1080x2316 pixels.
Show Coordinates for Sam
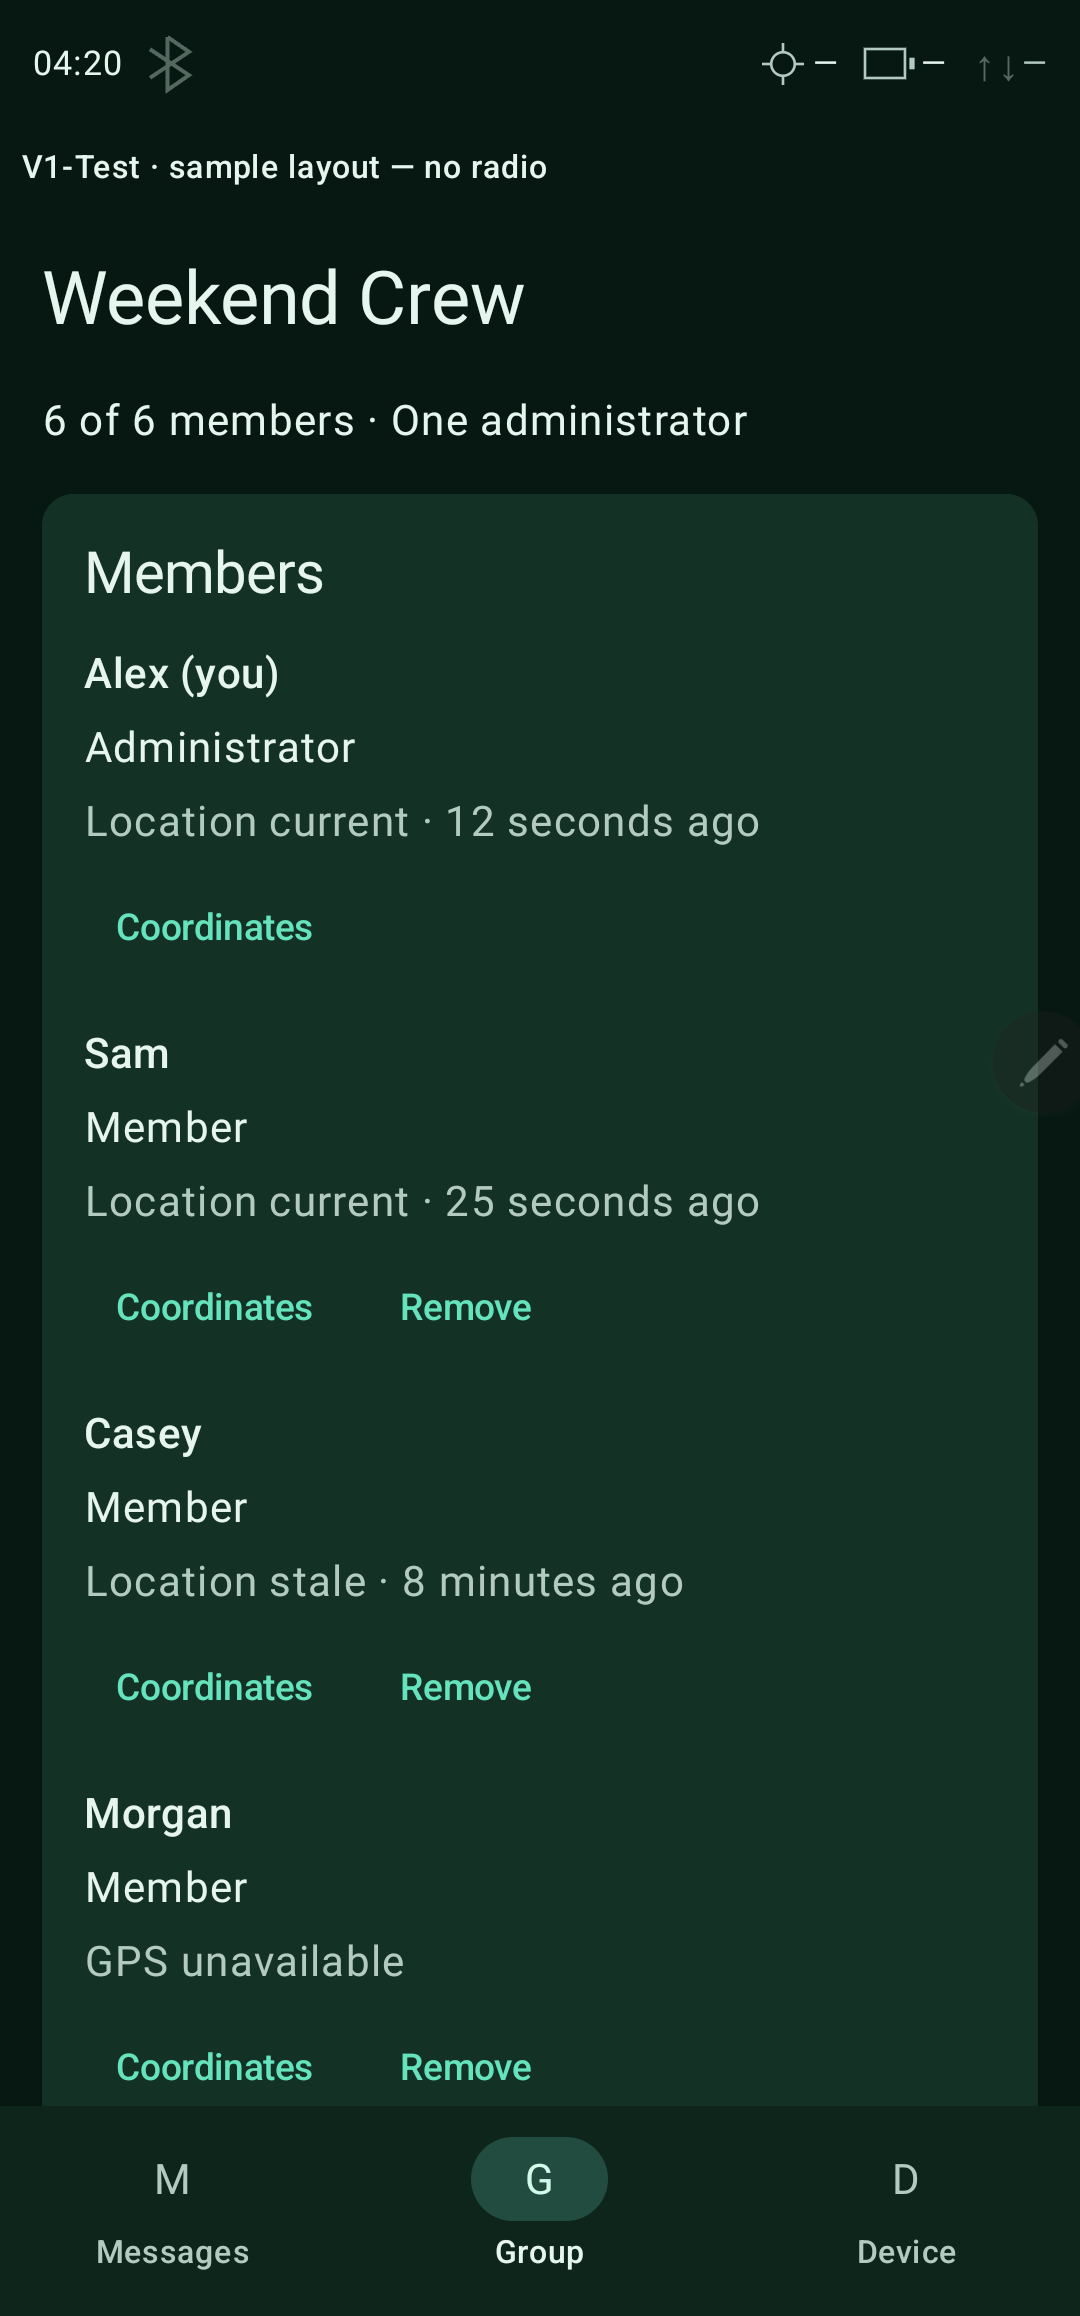214,1308
